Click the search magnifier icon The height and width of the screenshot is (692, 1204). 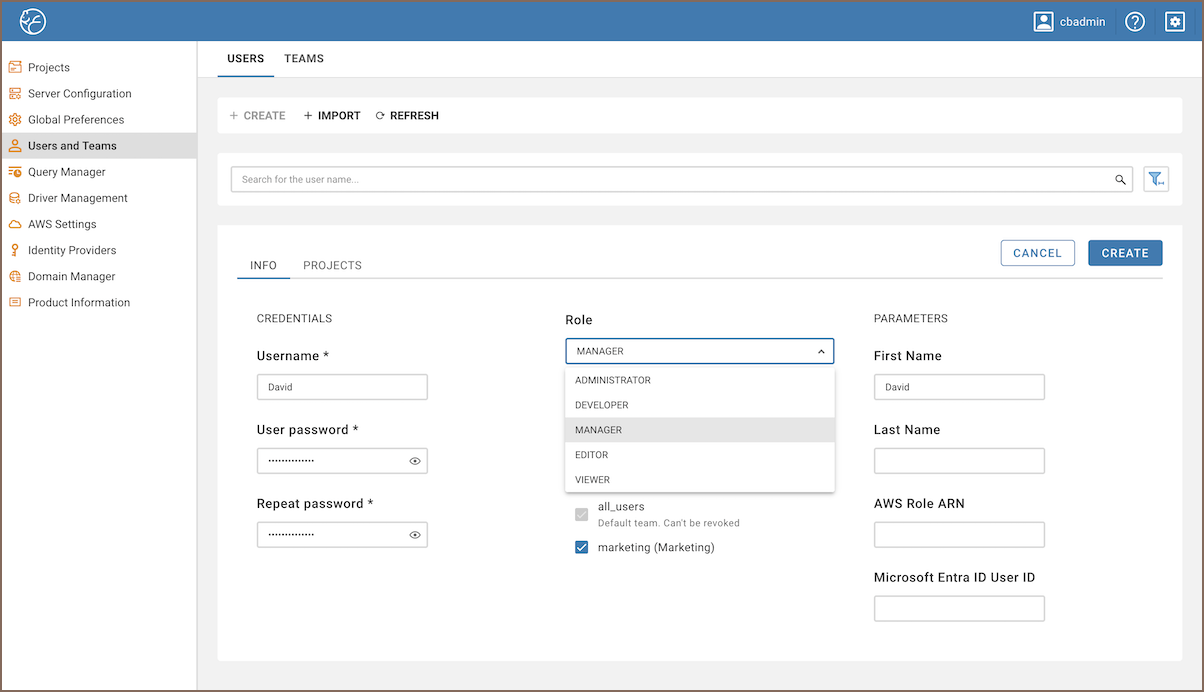point(1120,180)
